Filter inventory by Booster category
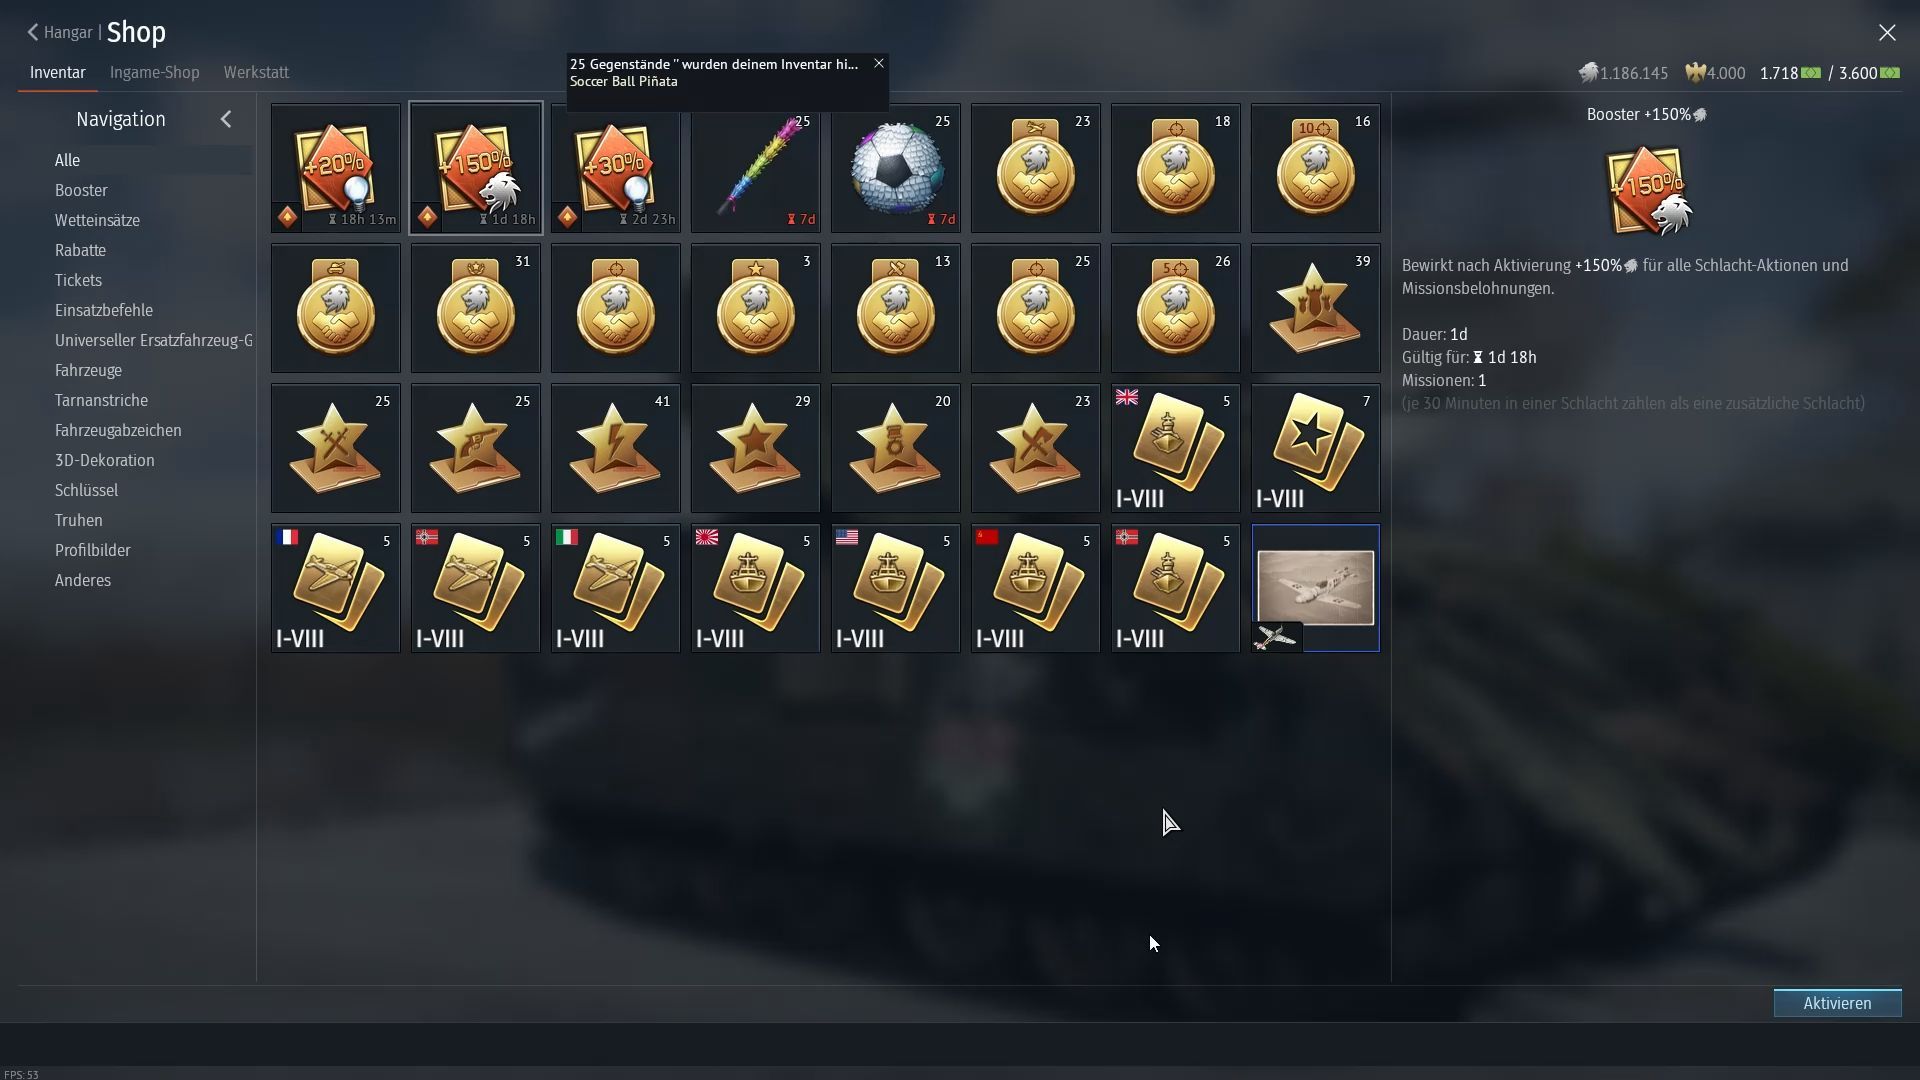The image size is (1920, 1080). (81, 190)
